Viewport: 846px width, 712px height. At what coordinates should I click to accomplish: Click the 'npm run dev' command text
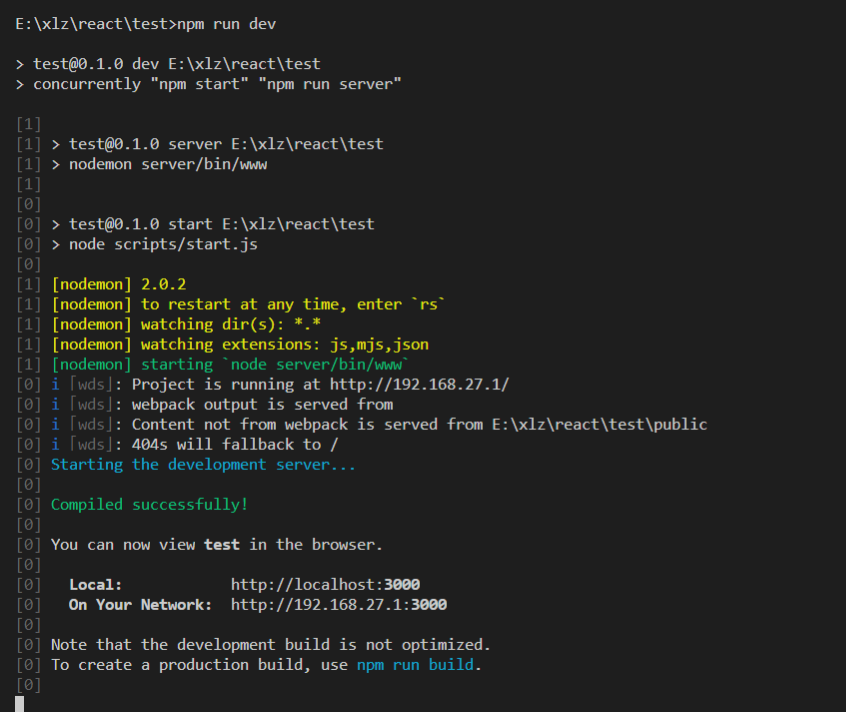click(x=227, y=24)
